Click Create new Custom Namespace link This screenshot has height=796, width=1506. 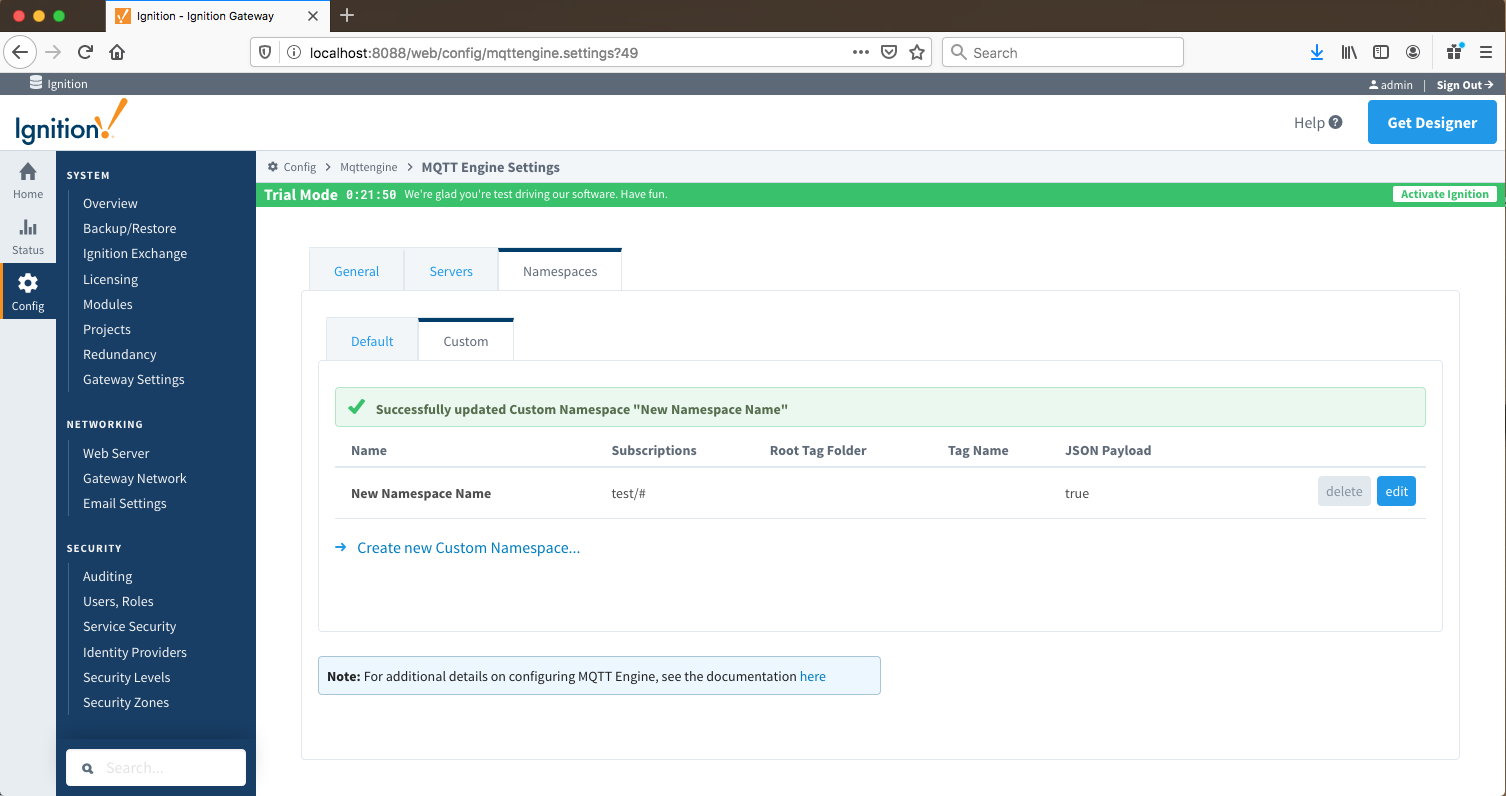point(468,548)
